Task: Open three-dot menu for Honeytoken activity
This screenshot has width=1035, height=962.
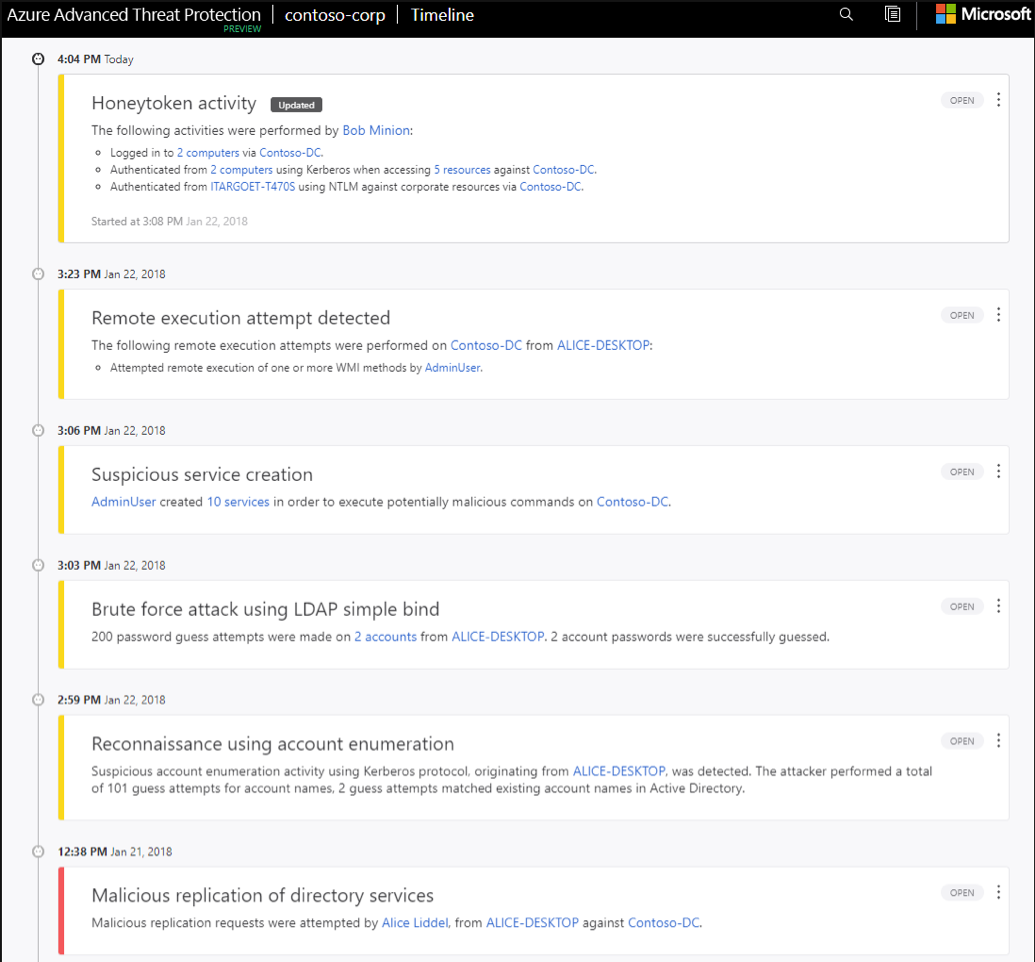Action: pos(998,100)
